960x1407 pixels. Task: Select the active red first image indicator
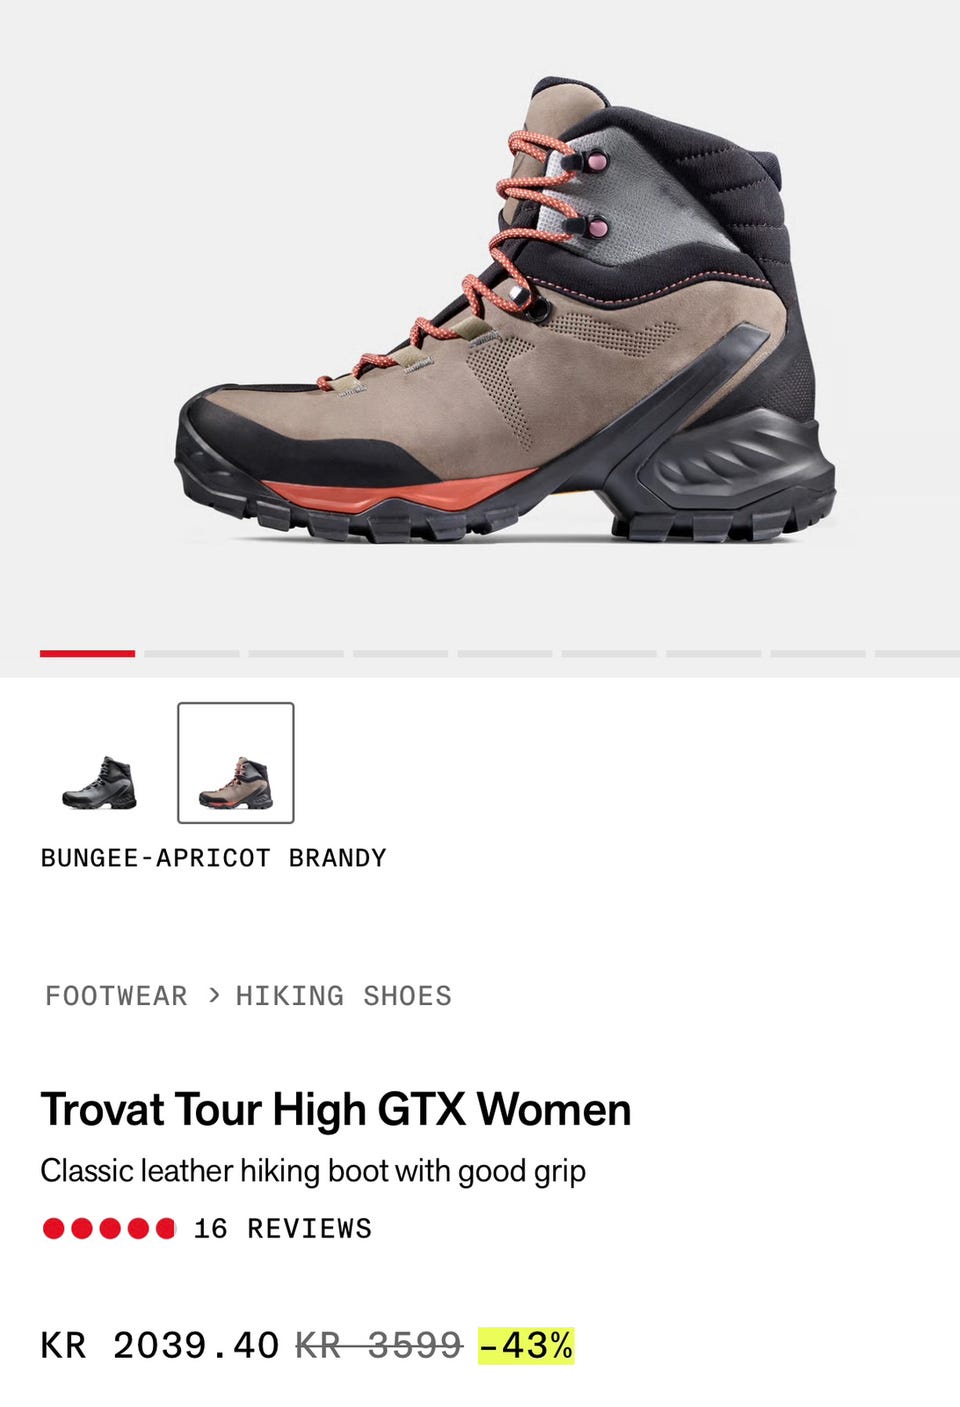point(87,653)
